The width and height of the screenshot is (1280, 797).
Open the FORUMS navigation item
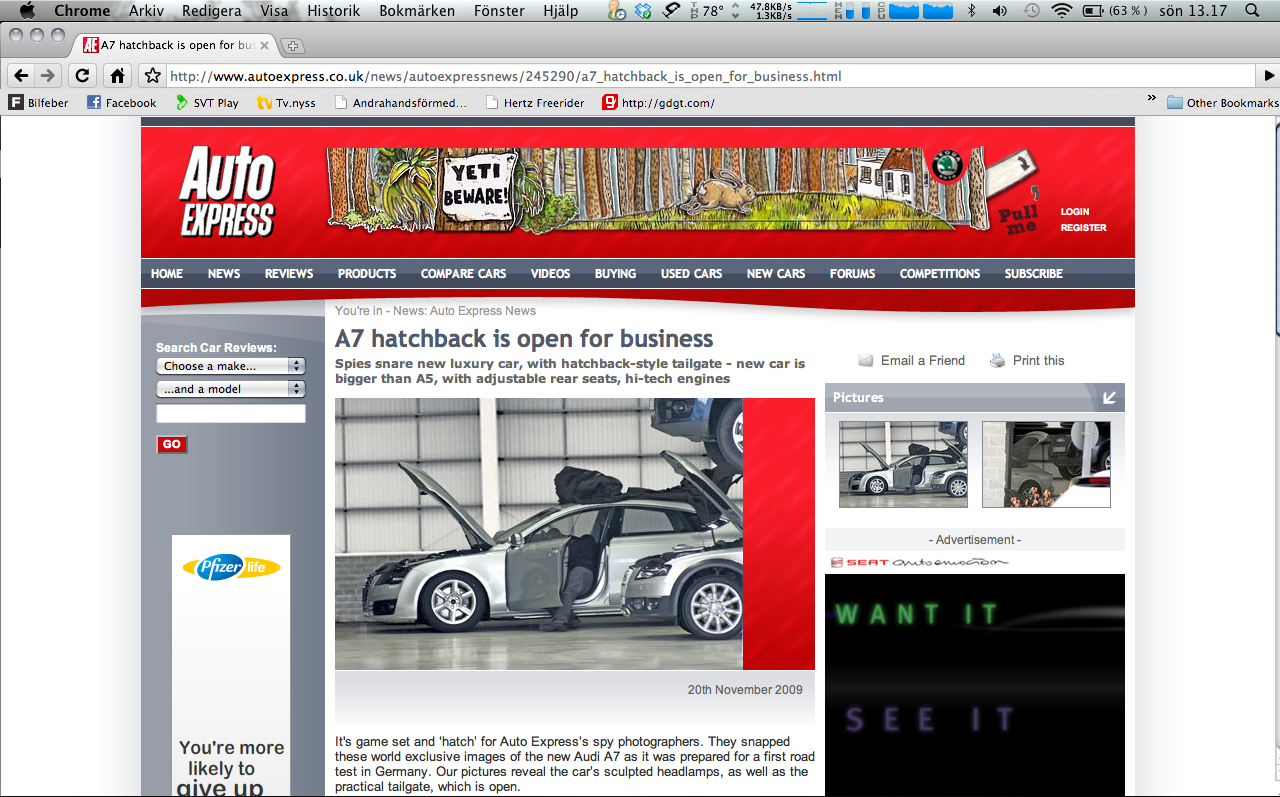coord(852,274)
